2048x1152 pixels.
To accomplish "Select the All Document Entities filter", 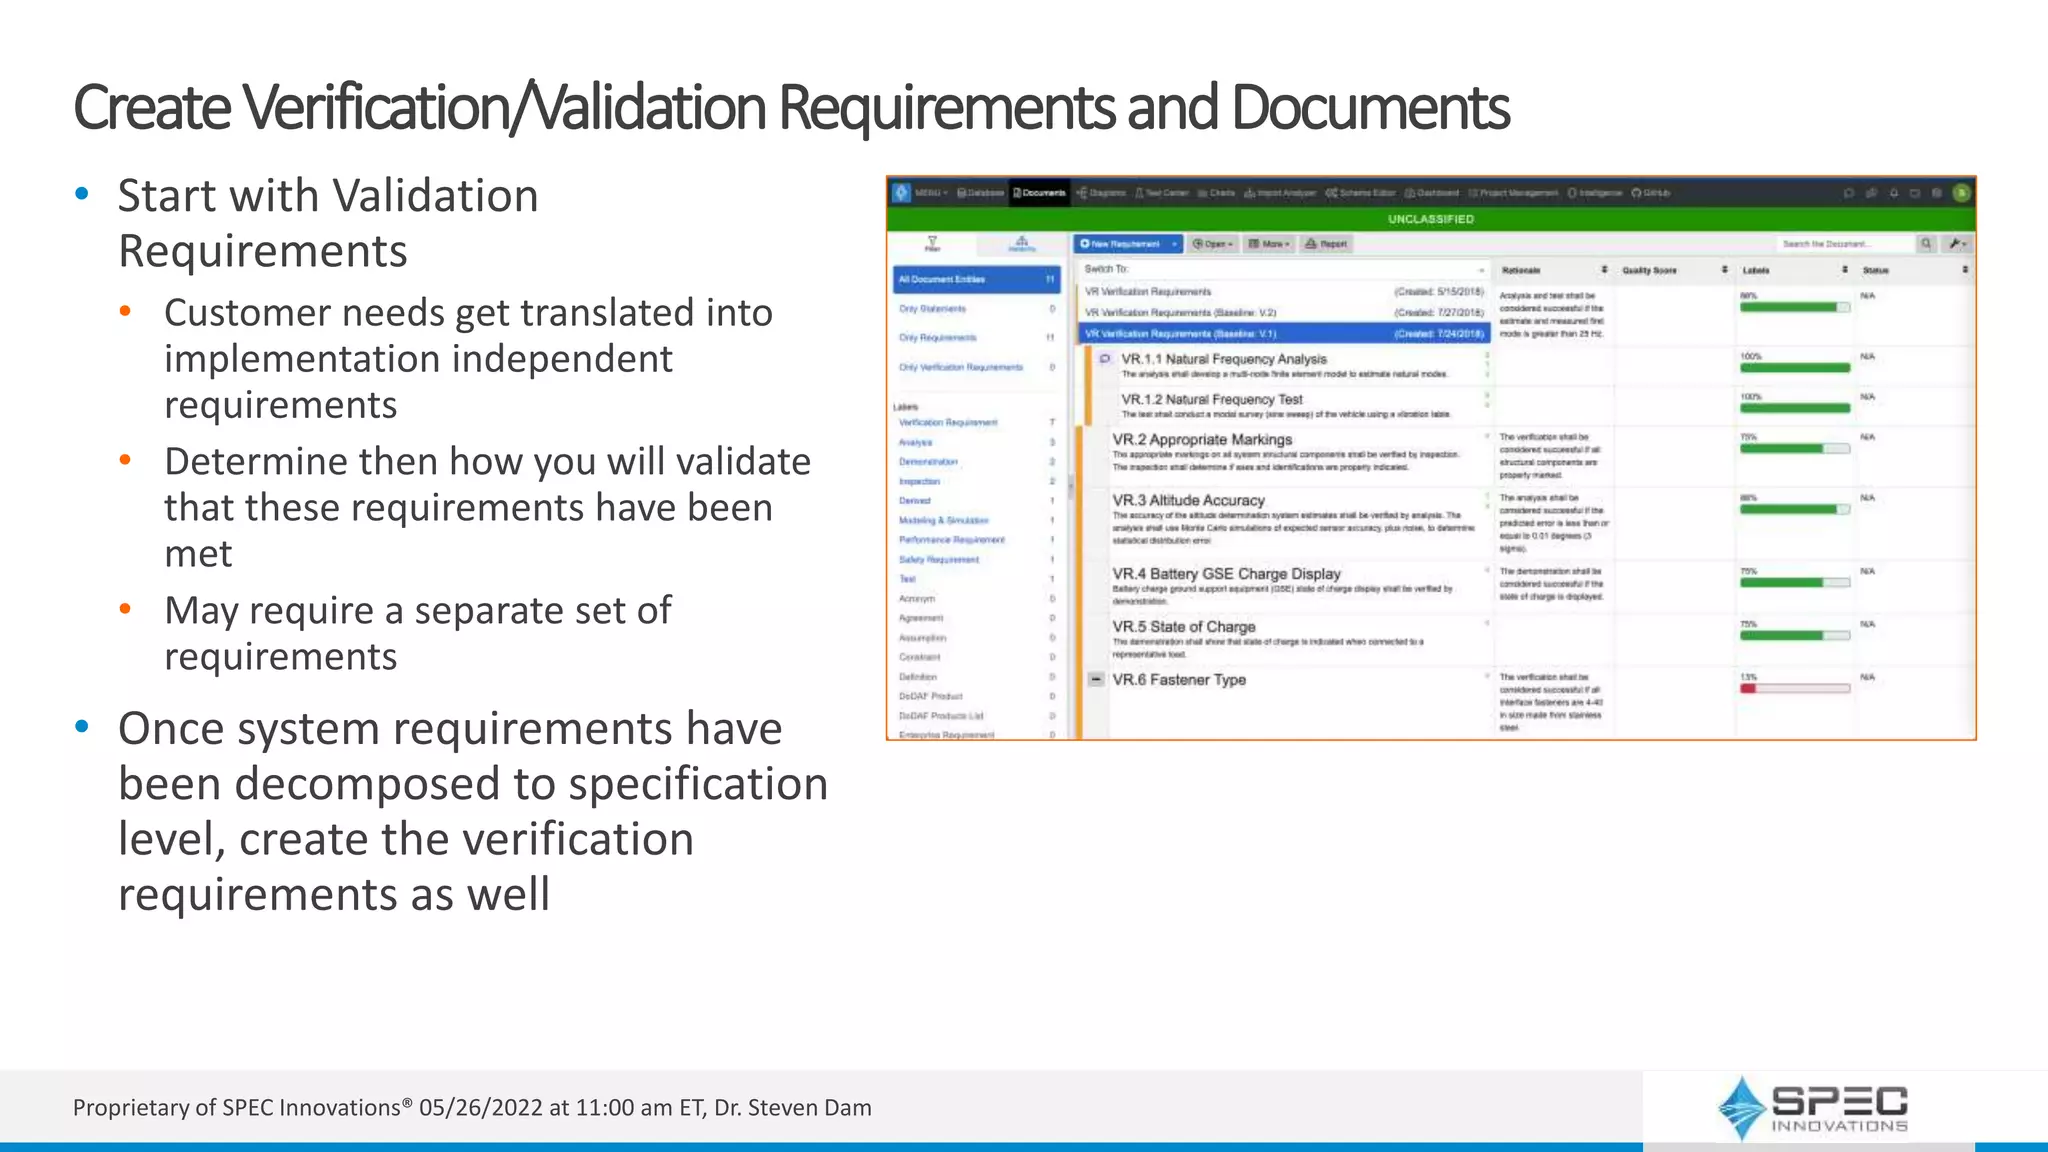I will [x=976, y=279].
